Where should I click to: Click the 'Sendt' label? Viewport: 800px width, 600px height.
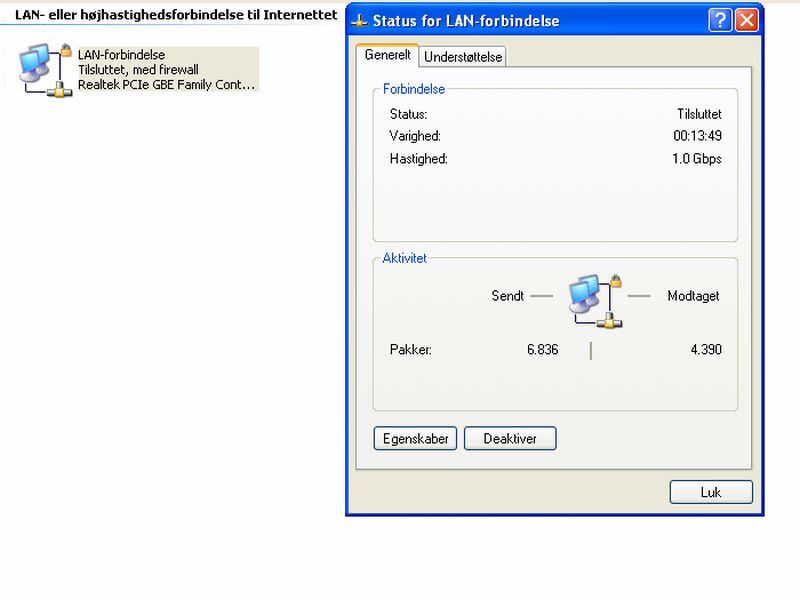[x=507, y=296]
